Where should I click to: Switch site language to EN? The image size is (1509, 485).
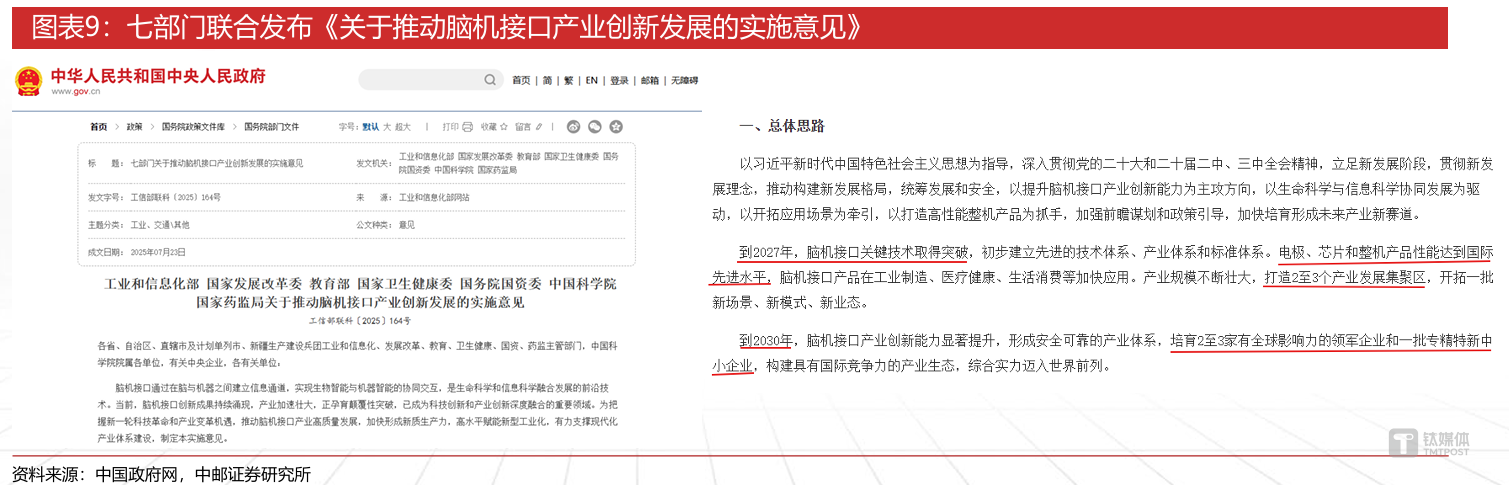coord(591,80)
